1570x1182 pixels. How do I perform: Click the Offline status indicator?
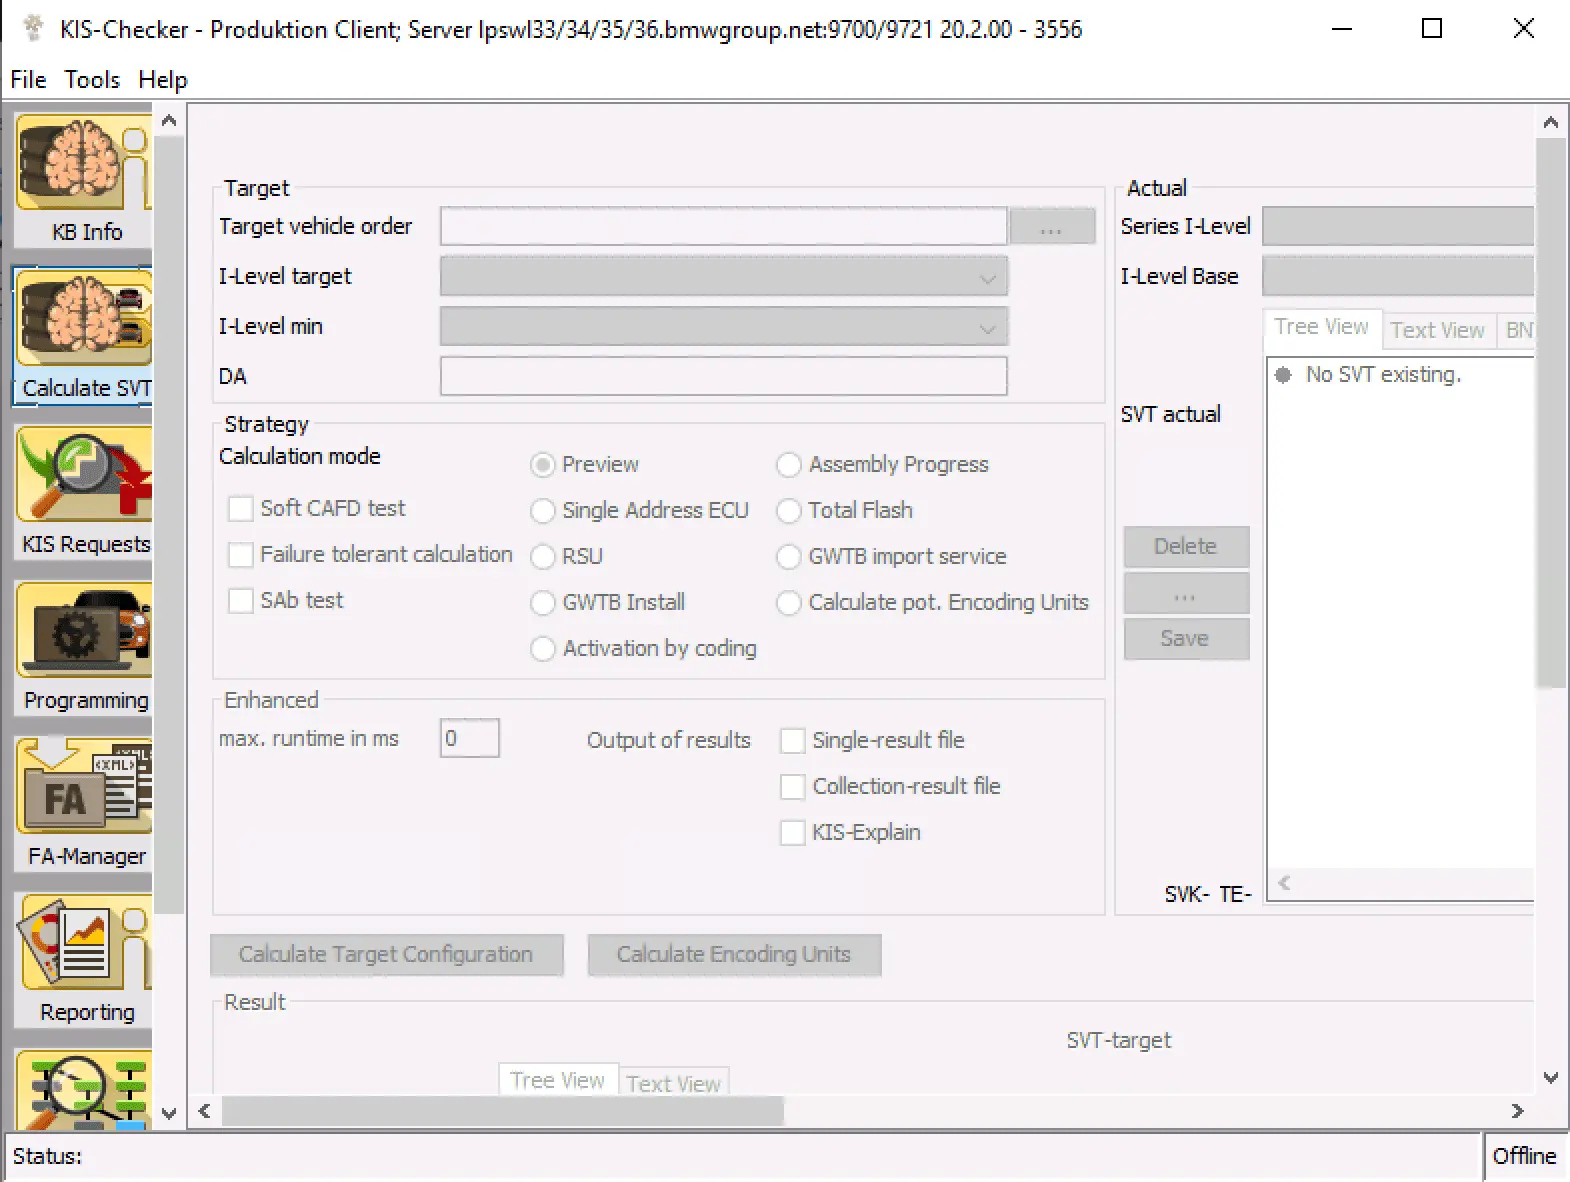pyautogui.click(x=1525, y=1157)
